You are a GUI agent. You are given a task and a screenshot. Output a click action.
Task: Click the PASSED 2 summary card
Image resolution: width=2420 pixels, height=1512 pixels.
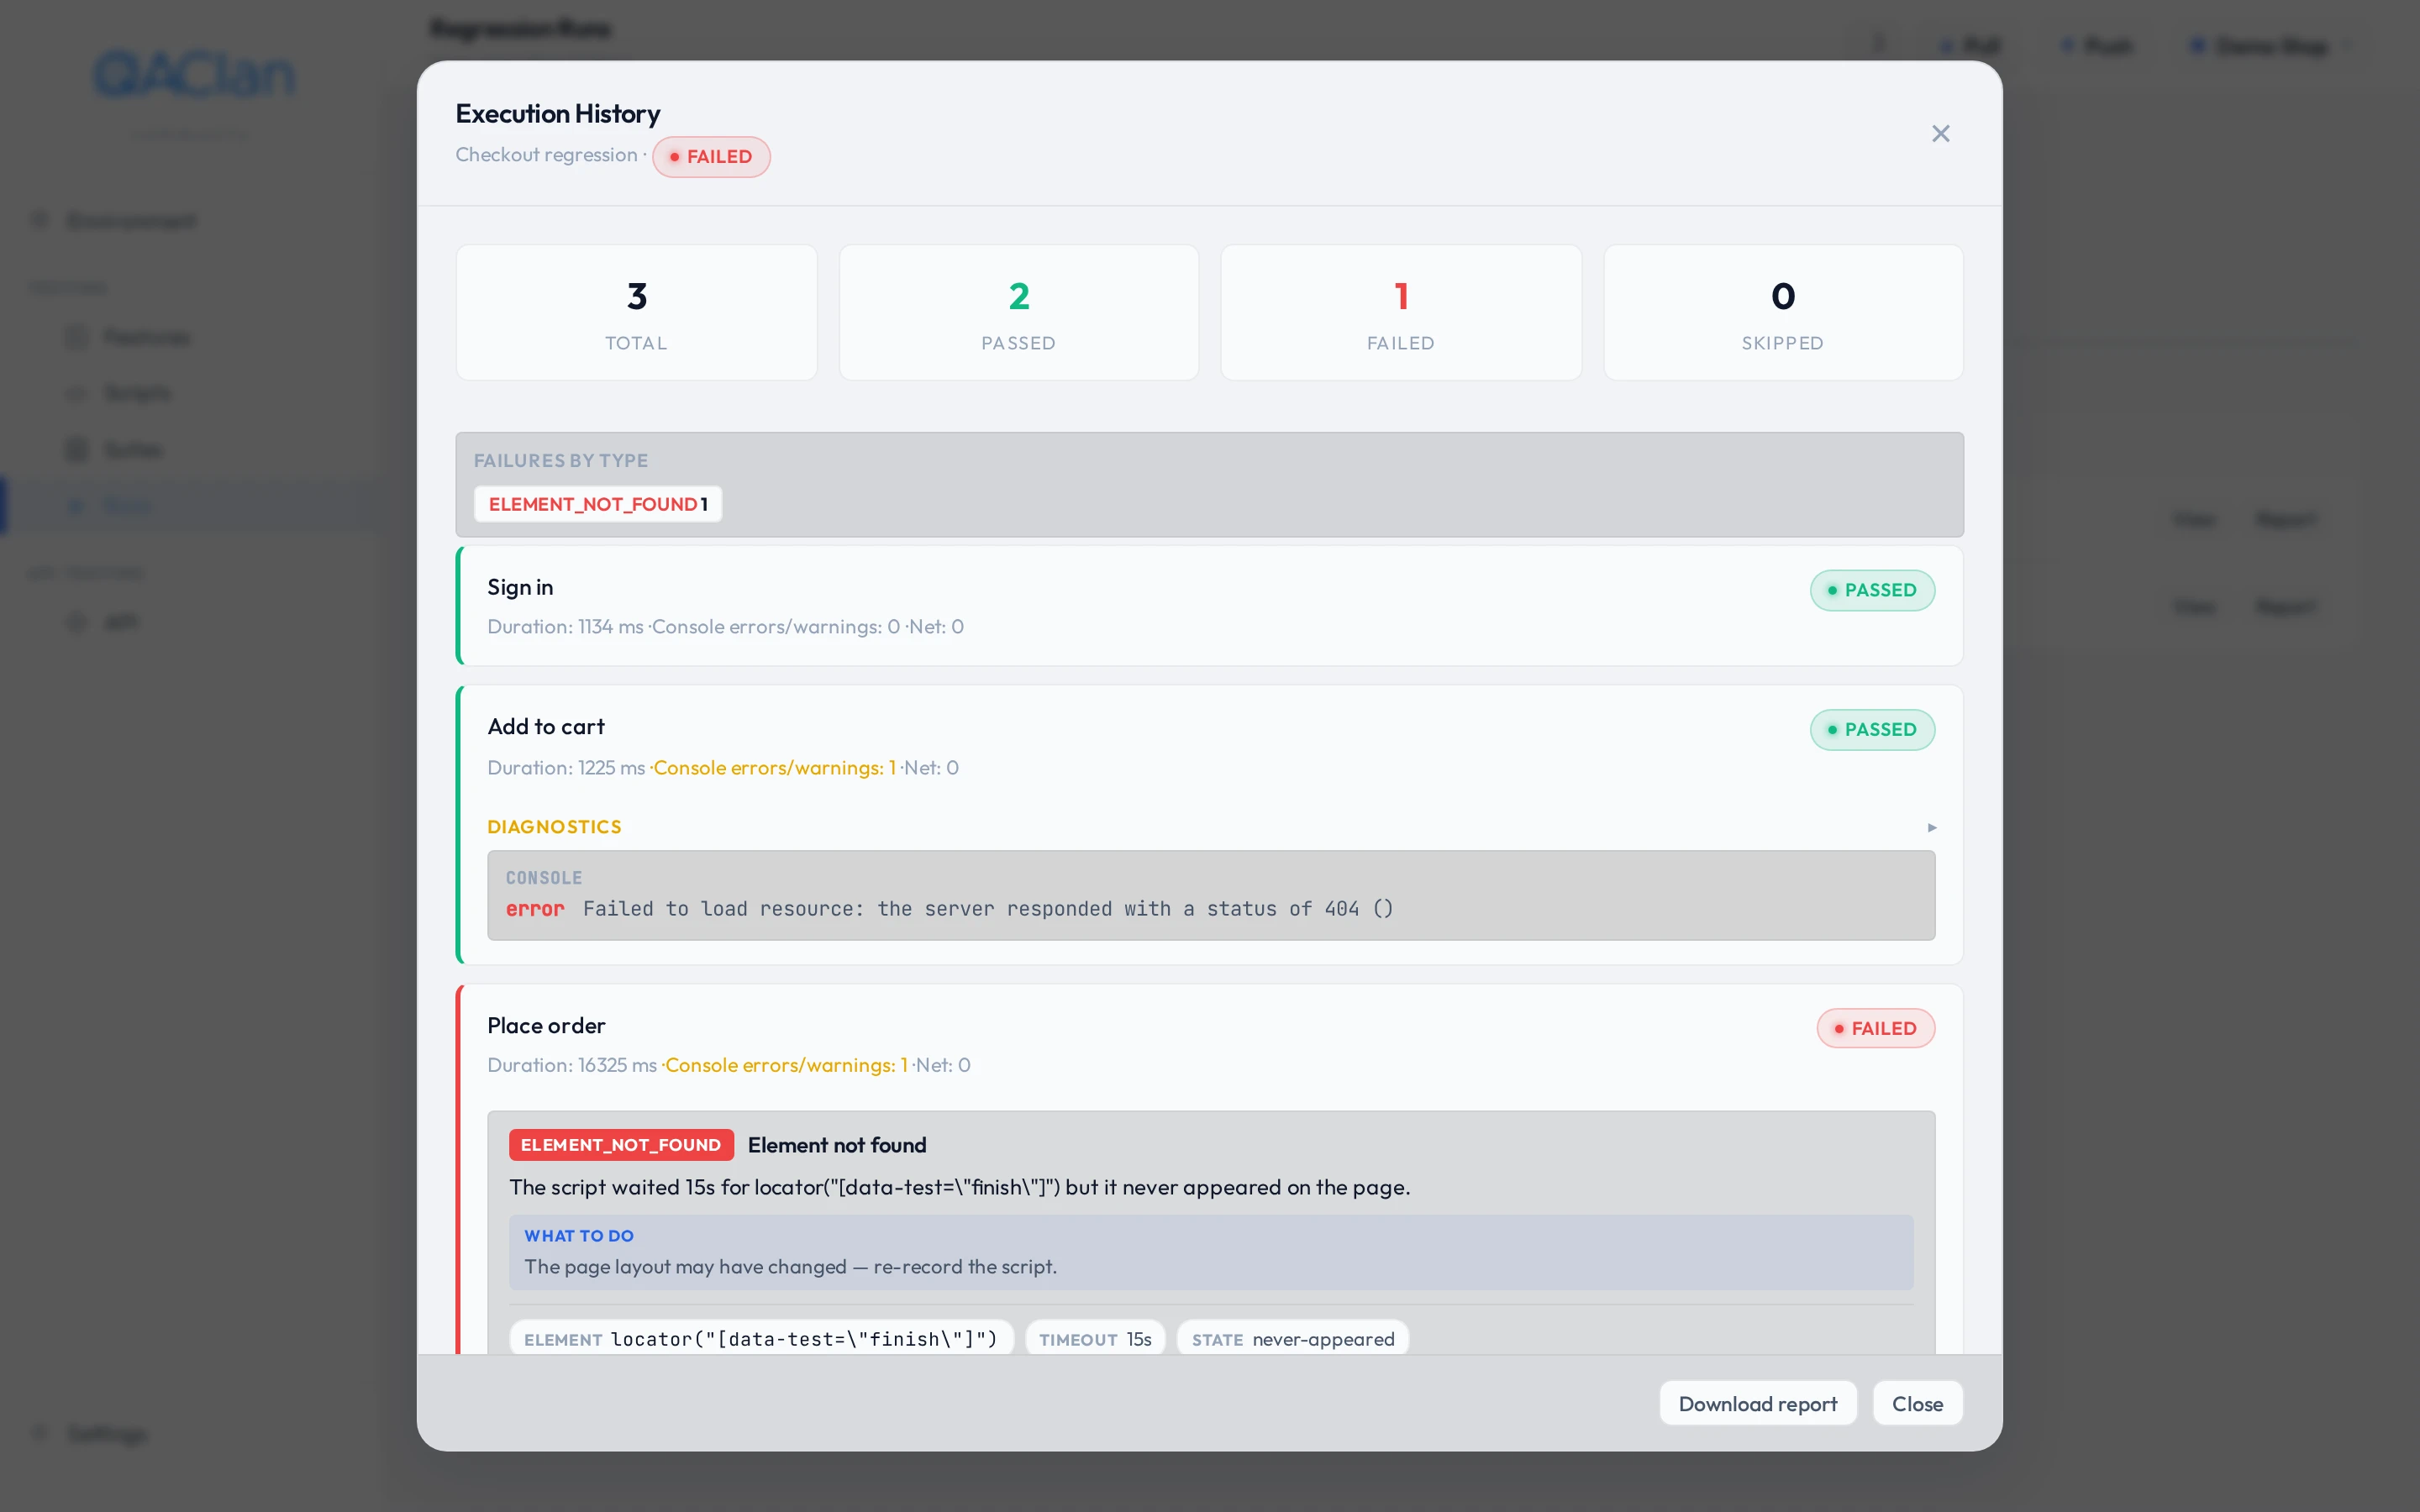point(1018,312)
